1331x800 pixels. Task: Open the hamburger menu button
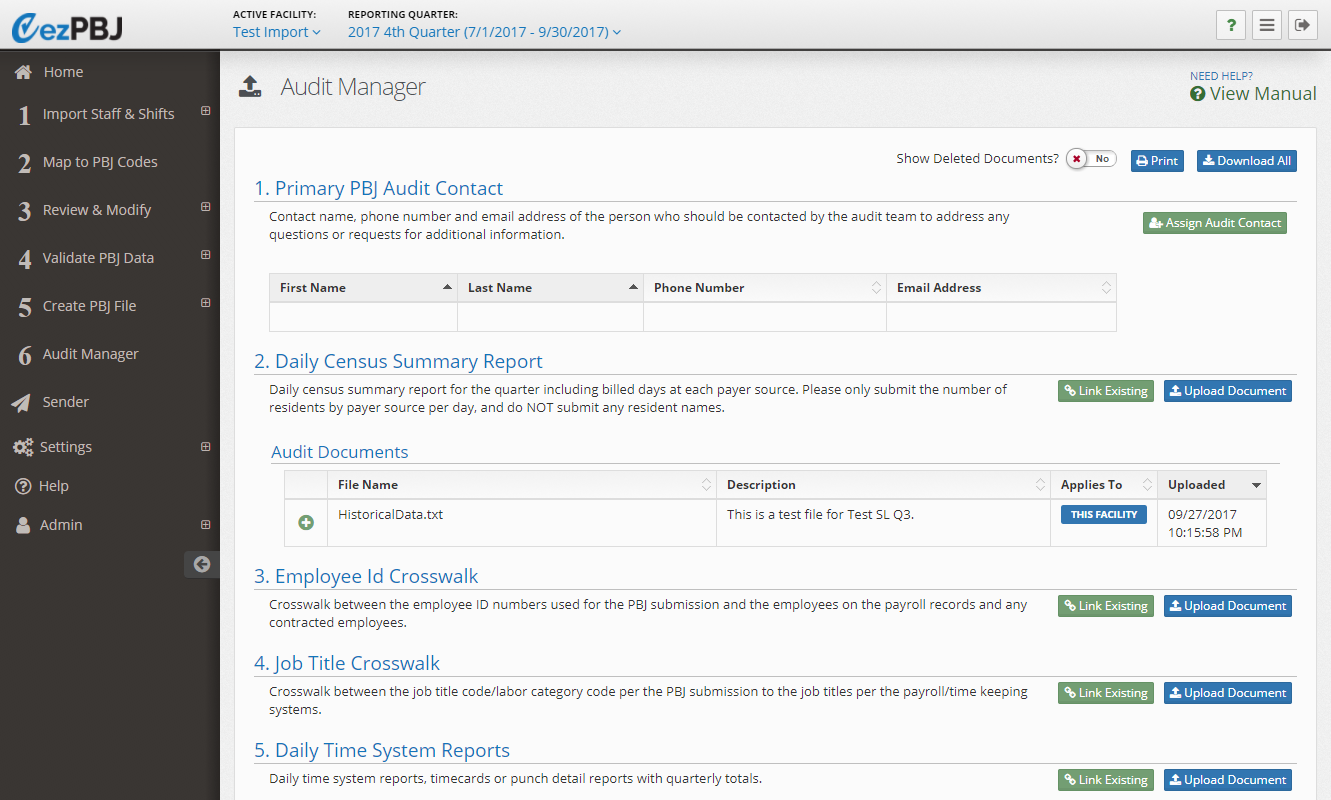1267,25
